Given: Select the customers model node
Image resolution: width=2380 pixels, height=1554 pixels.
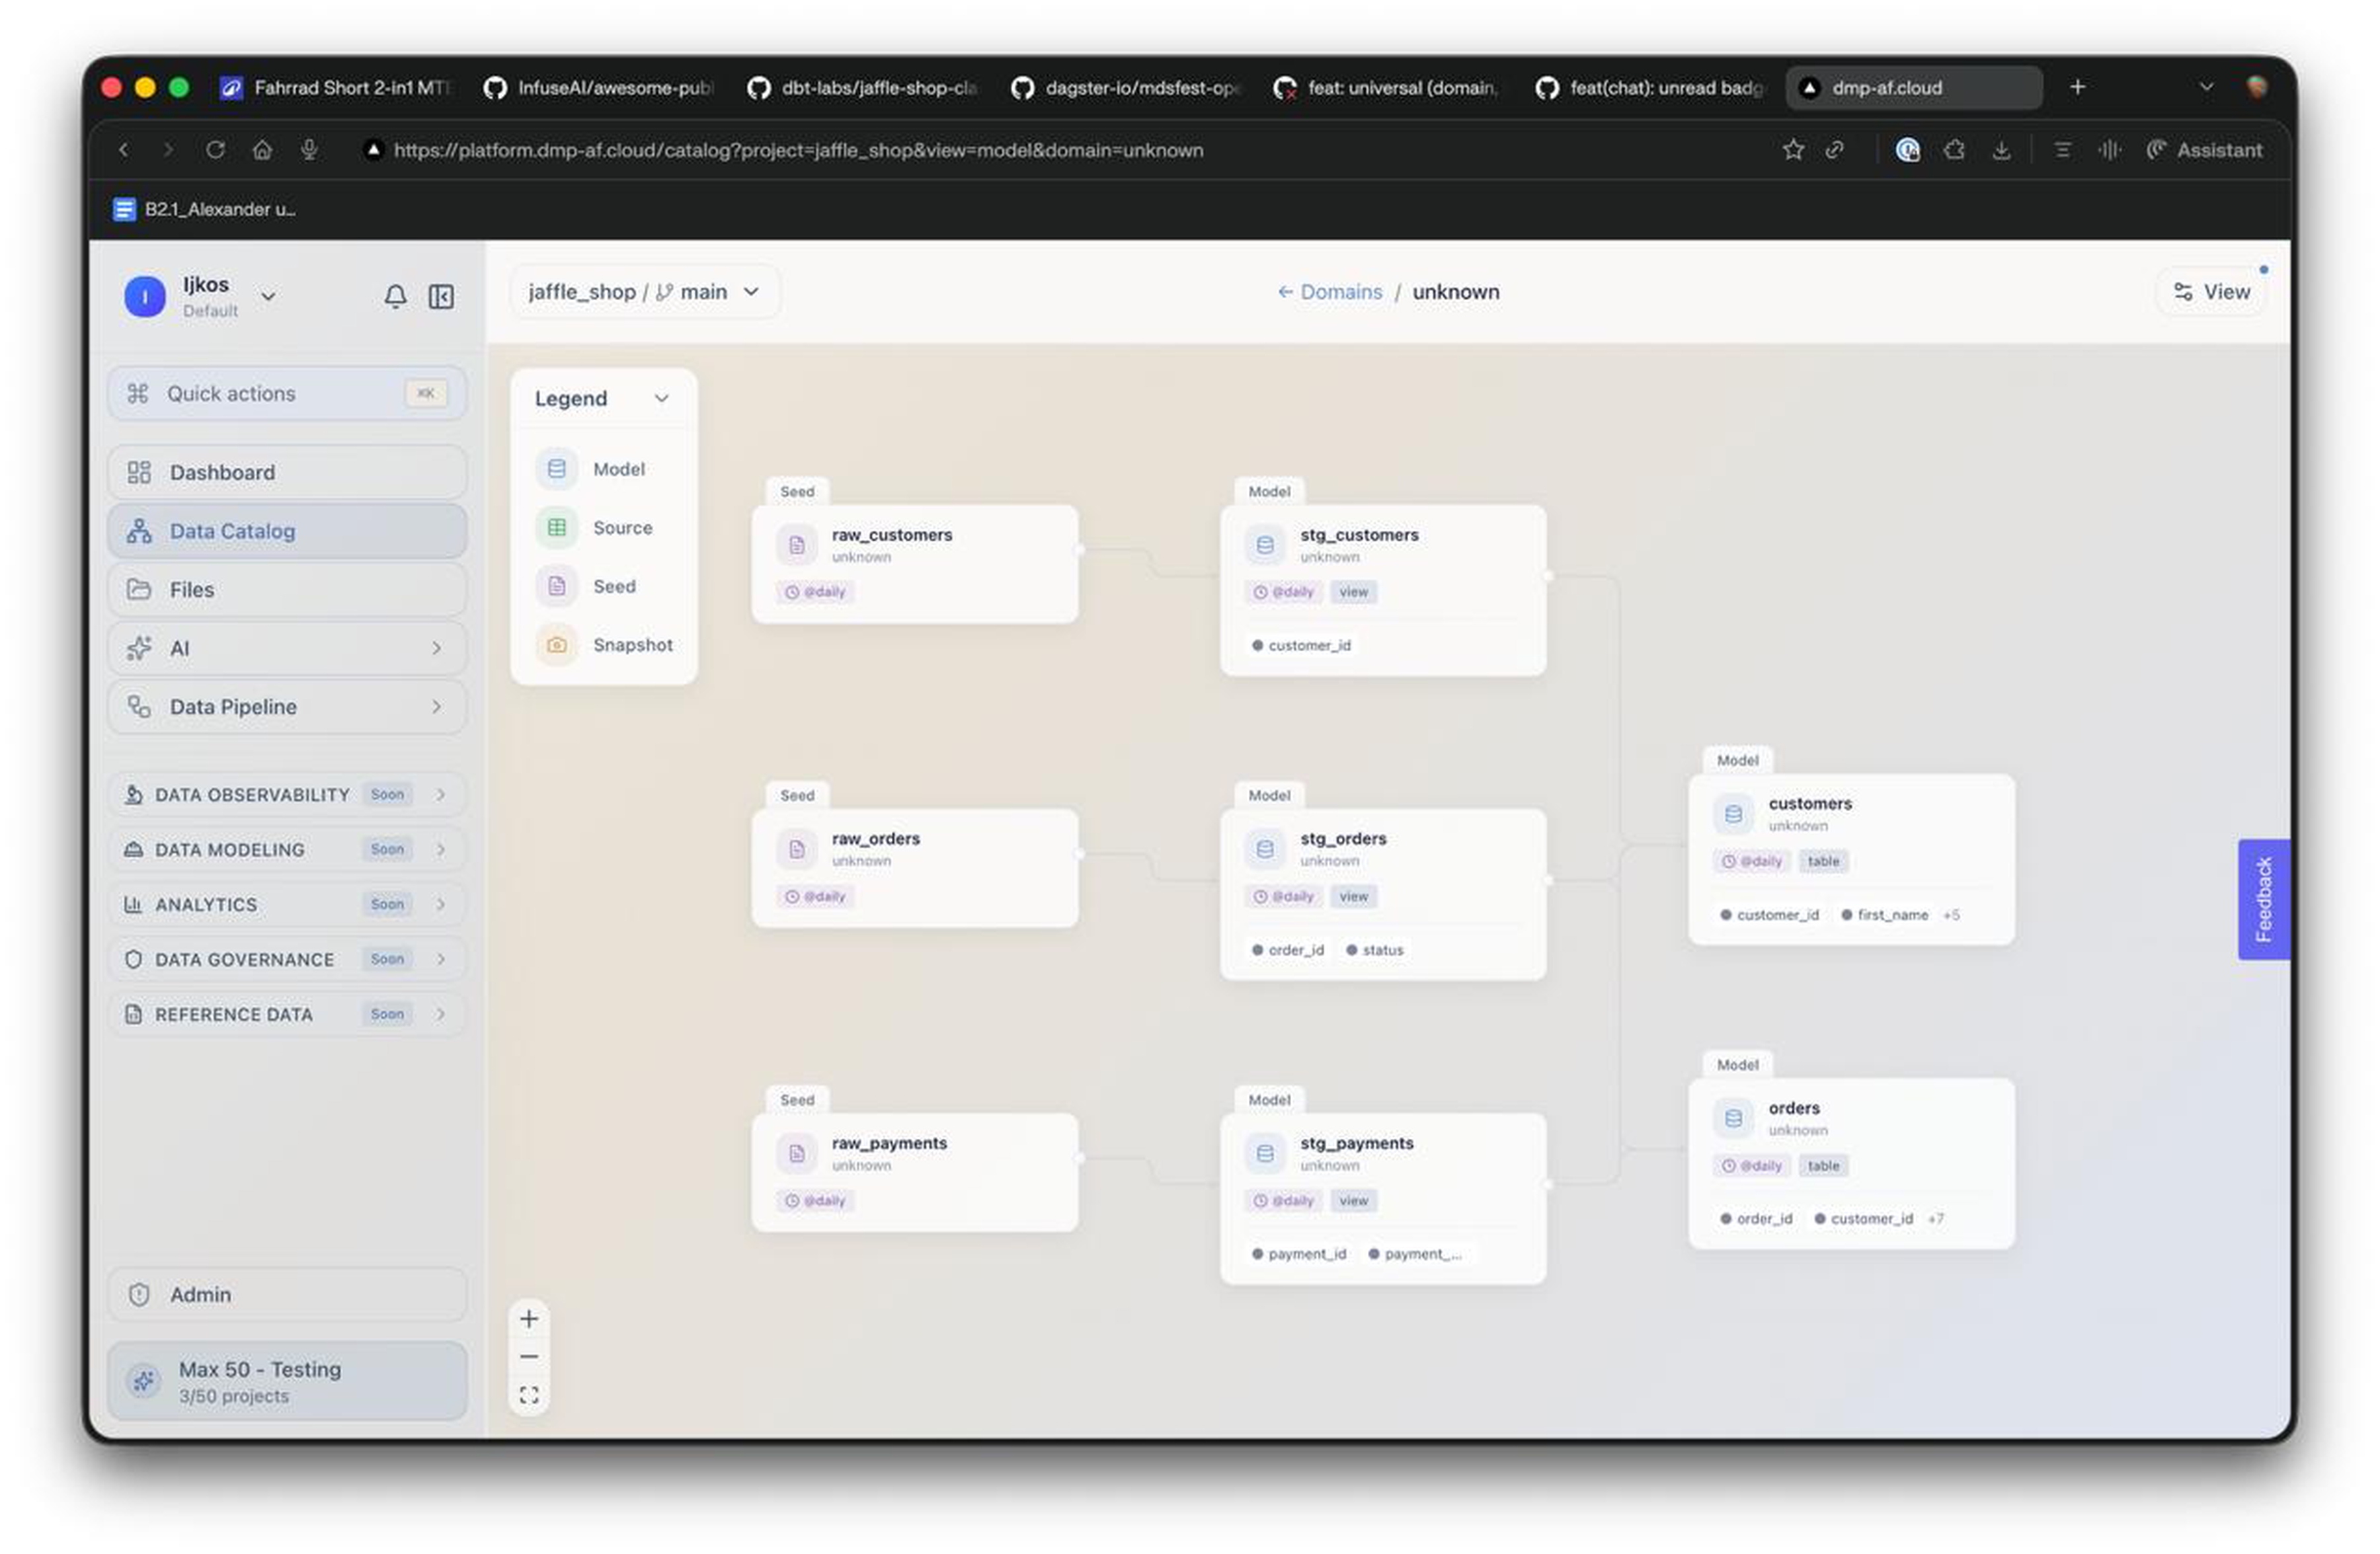Looking at the screenshot, I should click(1851, 859).
